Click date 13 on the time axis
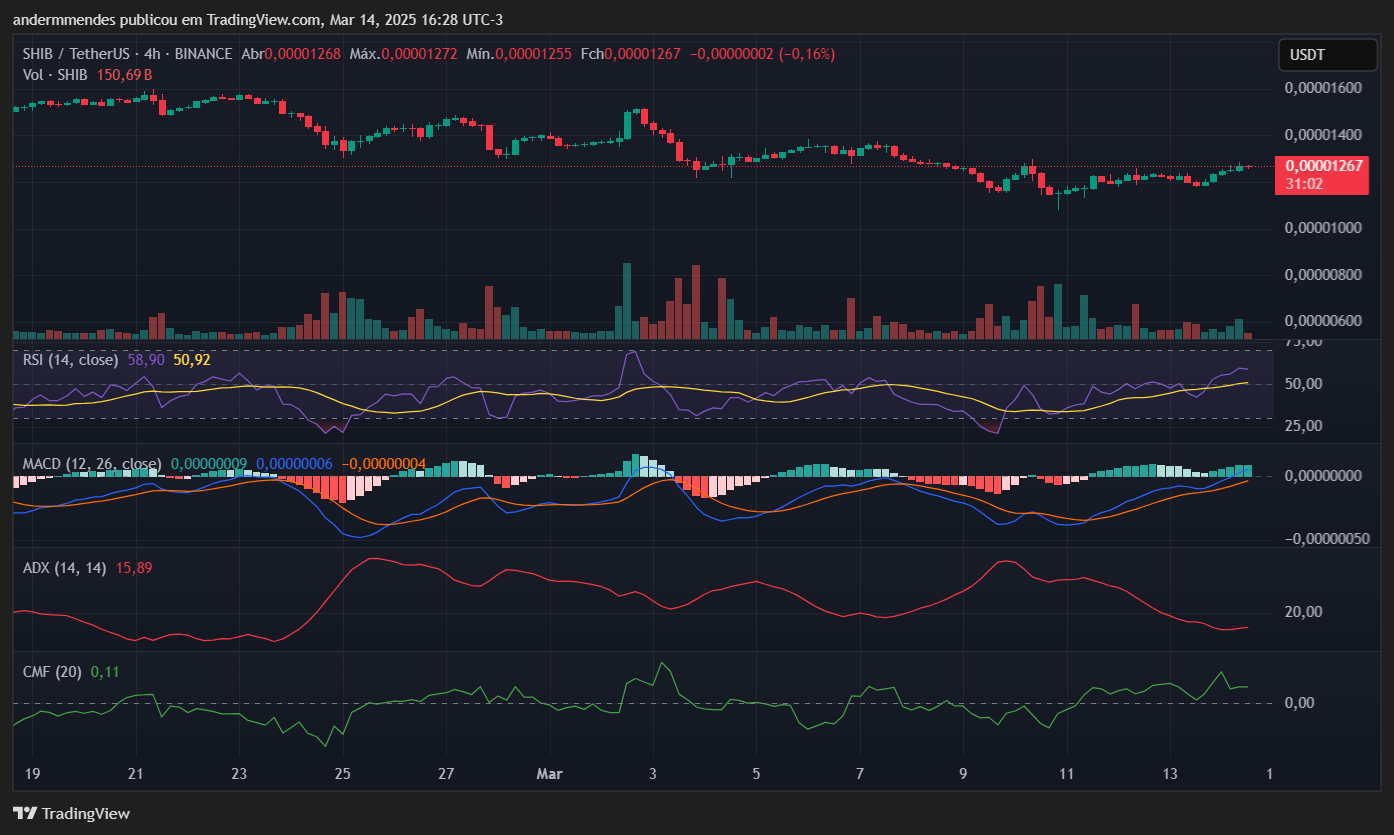Screen dimensions: 1394x835 click(x=1171, y=774)
